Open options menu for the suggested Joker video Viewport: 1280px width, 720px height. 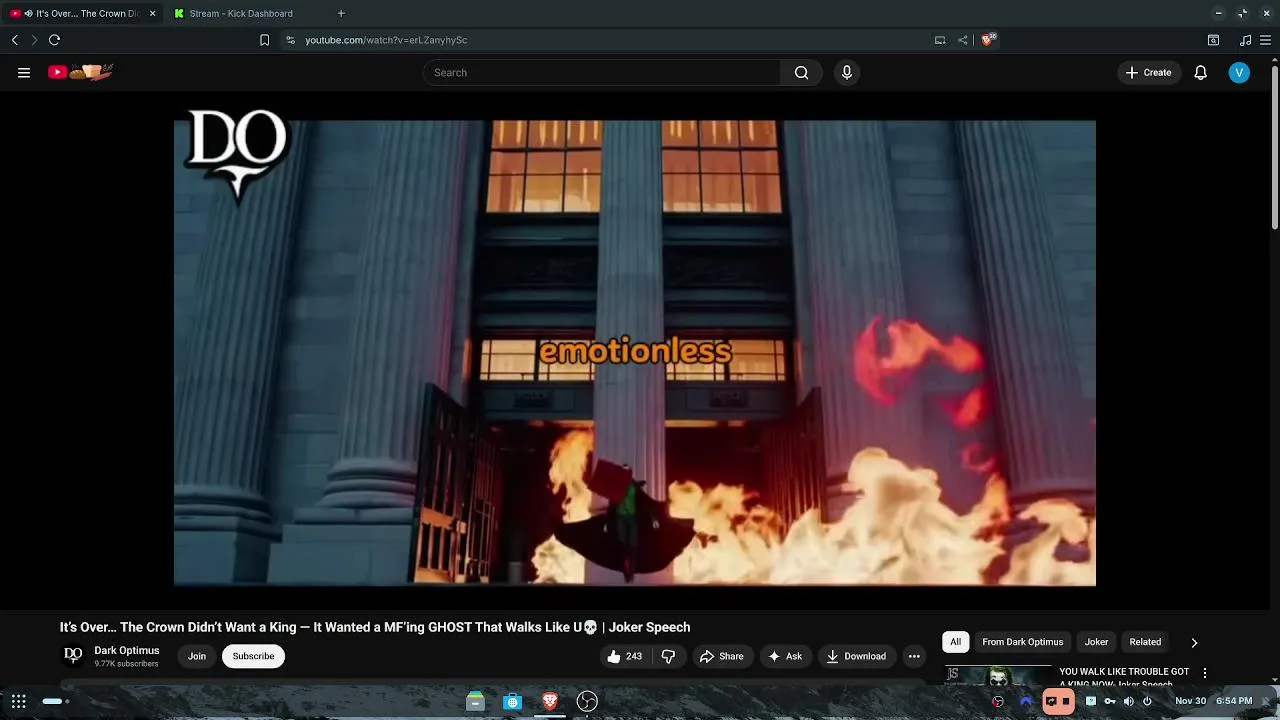click(x=1205, y=673)
